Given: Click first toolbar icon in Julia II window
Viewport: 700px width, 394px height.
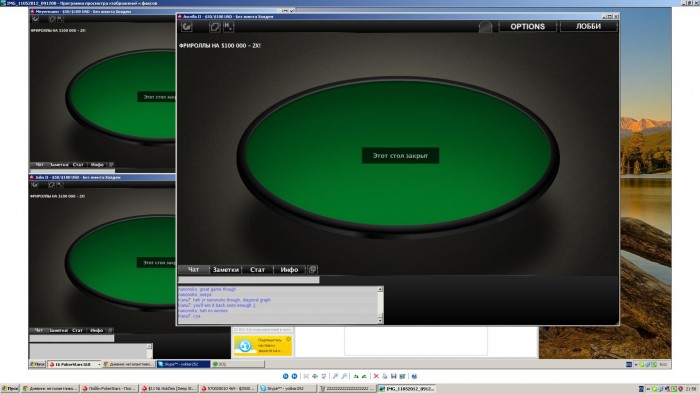Looking at the screenshot, I should click(35, 185).
